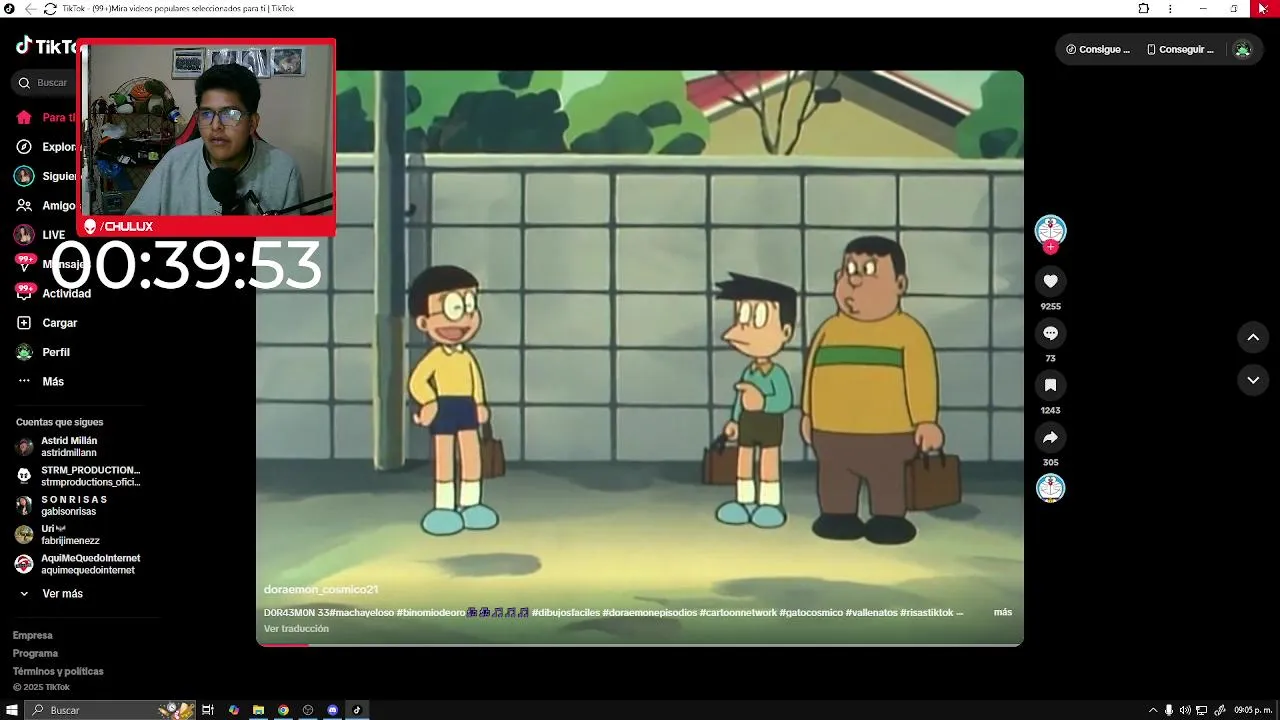Open Discord on taskbar
Viewport: 1280px width, 720px height.
tap(333, 710)
